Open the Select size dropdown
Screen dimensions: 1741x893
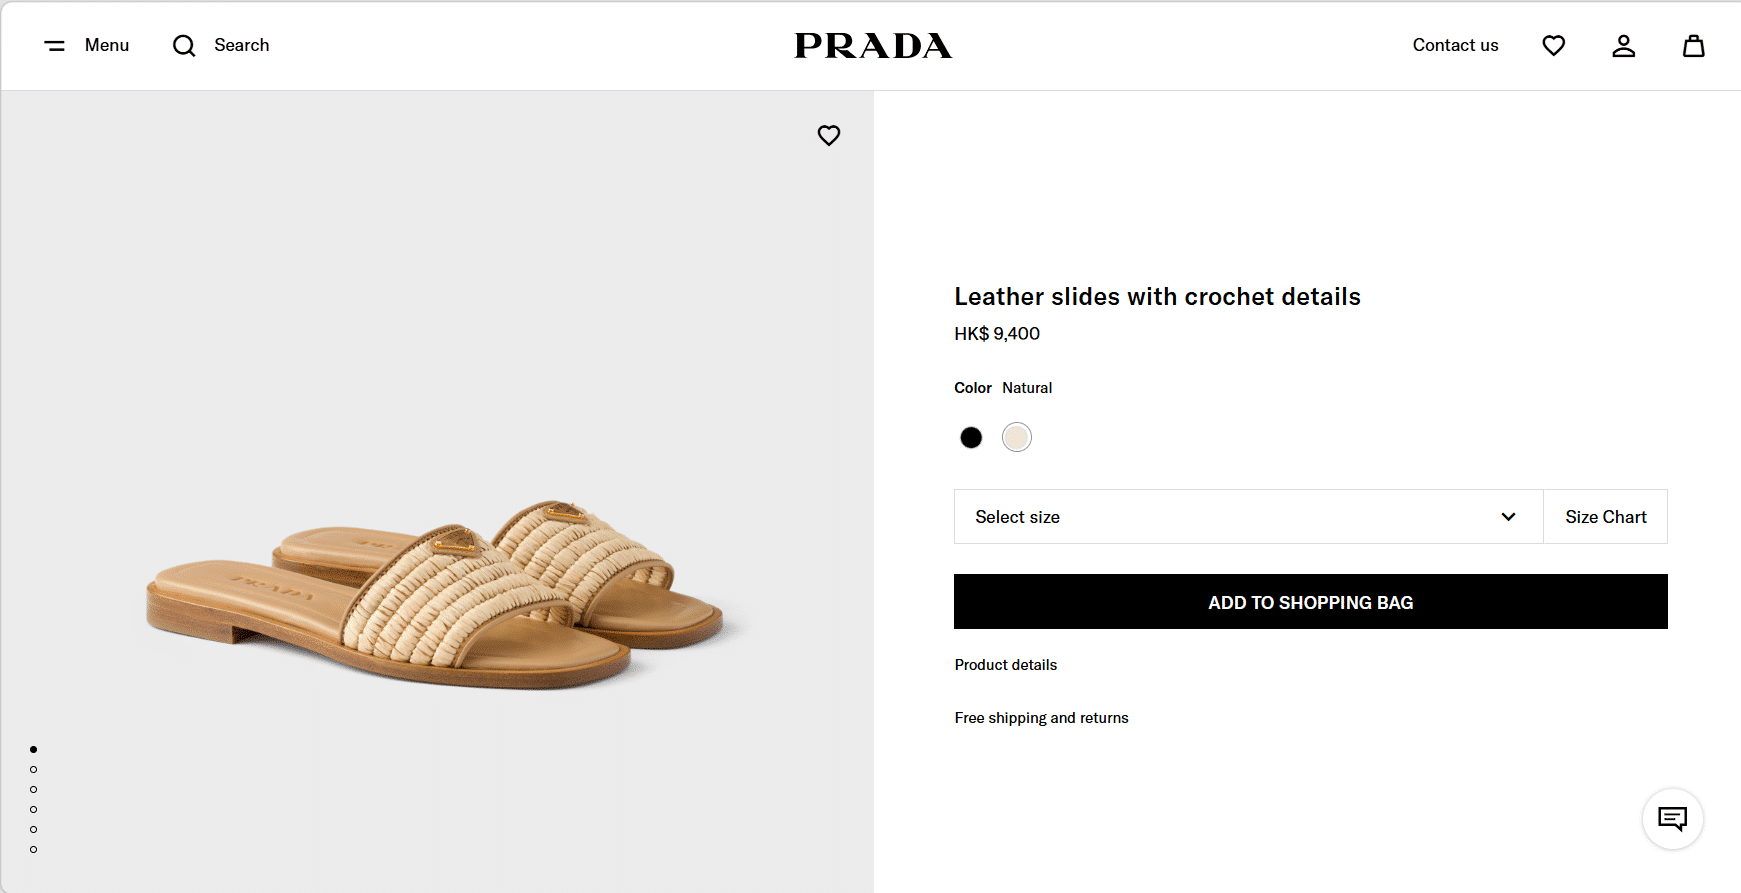click(1247, 517)
